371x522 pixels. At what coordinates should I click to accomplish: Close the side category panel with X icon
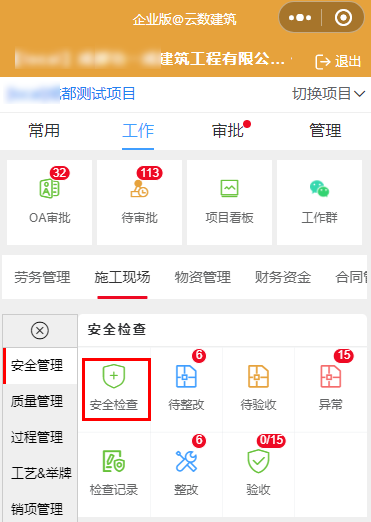tap(40, 331)
